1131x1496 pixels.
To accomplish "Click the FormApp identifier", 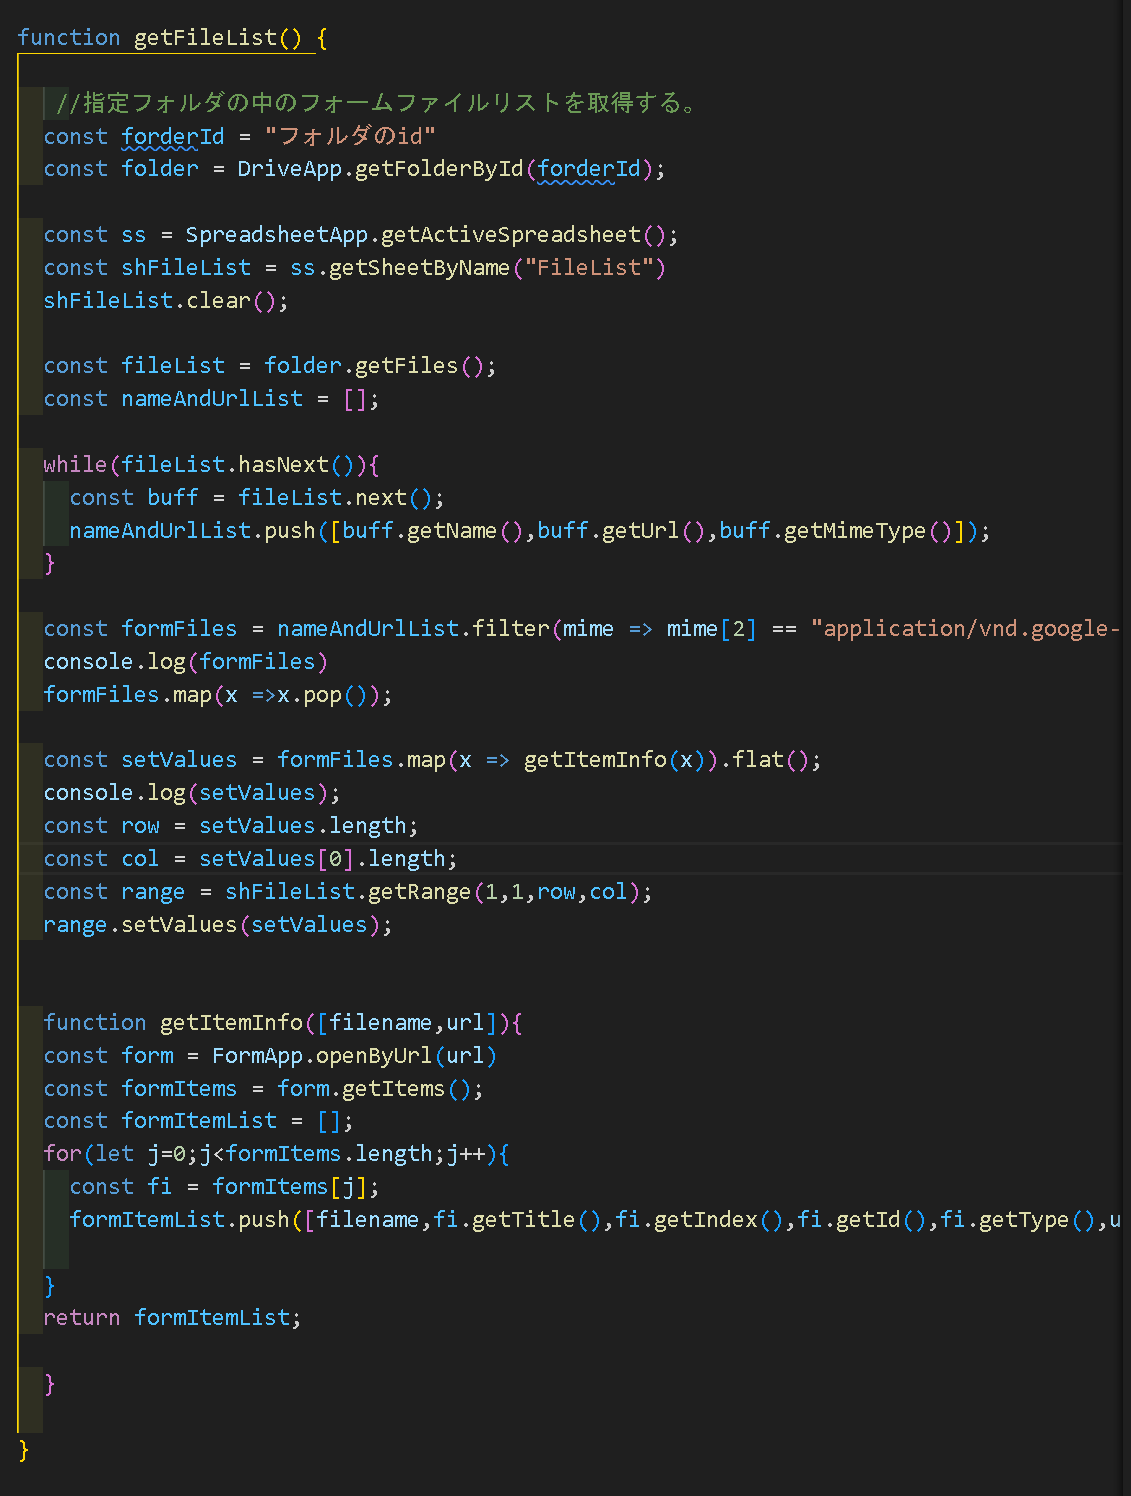I will coord(257,1056).
